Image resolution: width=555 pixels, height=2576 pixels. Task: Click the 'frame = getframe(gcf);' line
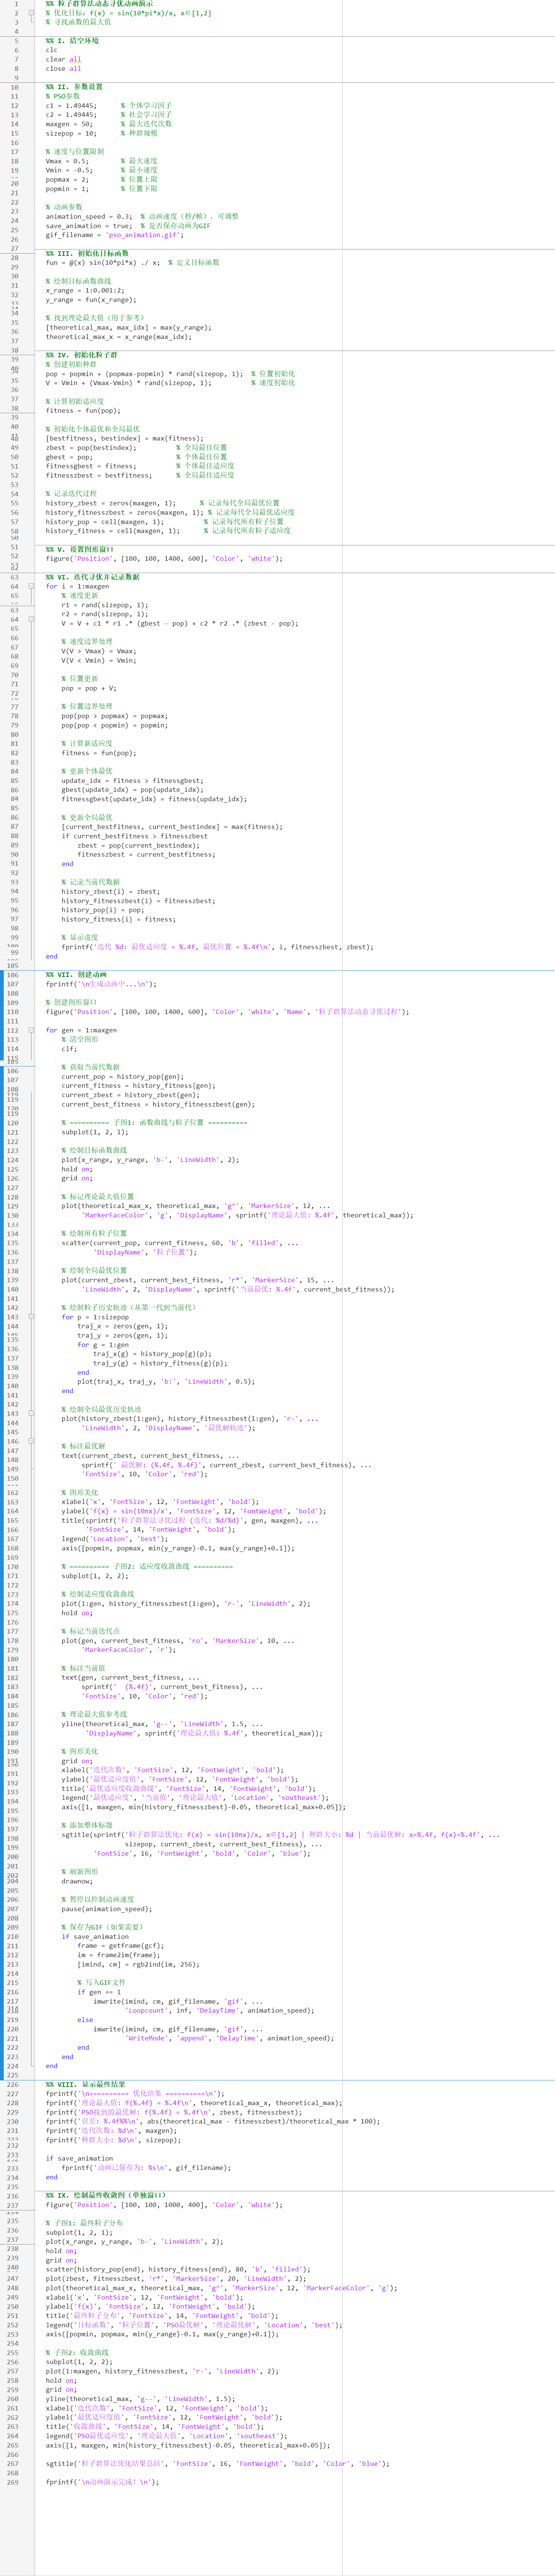tap(121, 1946)
